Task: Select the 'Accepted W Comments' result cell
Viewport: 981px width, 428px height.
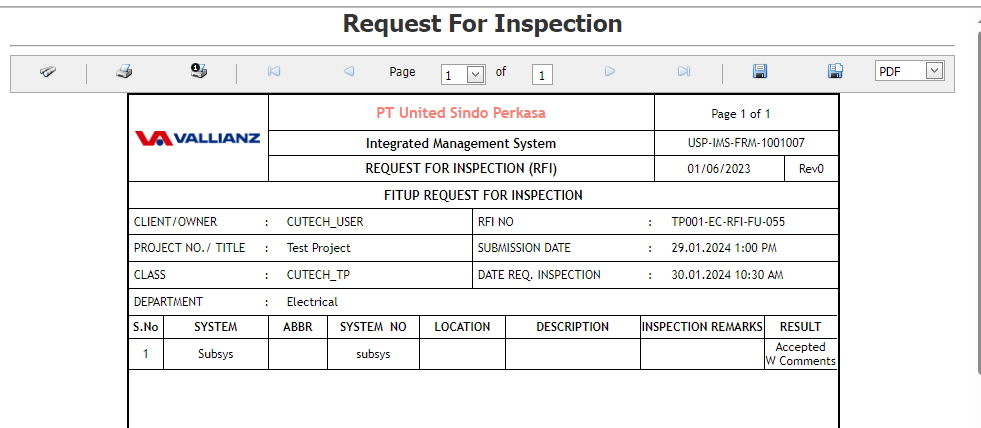Action: 800,354
